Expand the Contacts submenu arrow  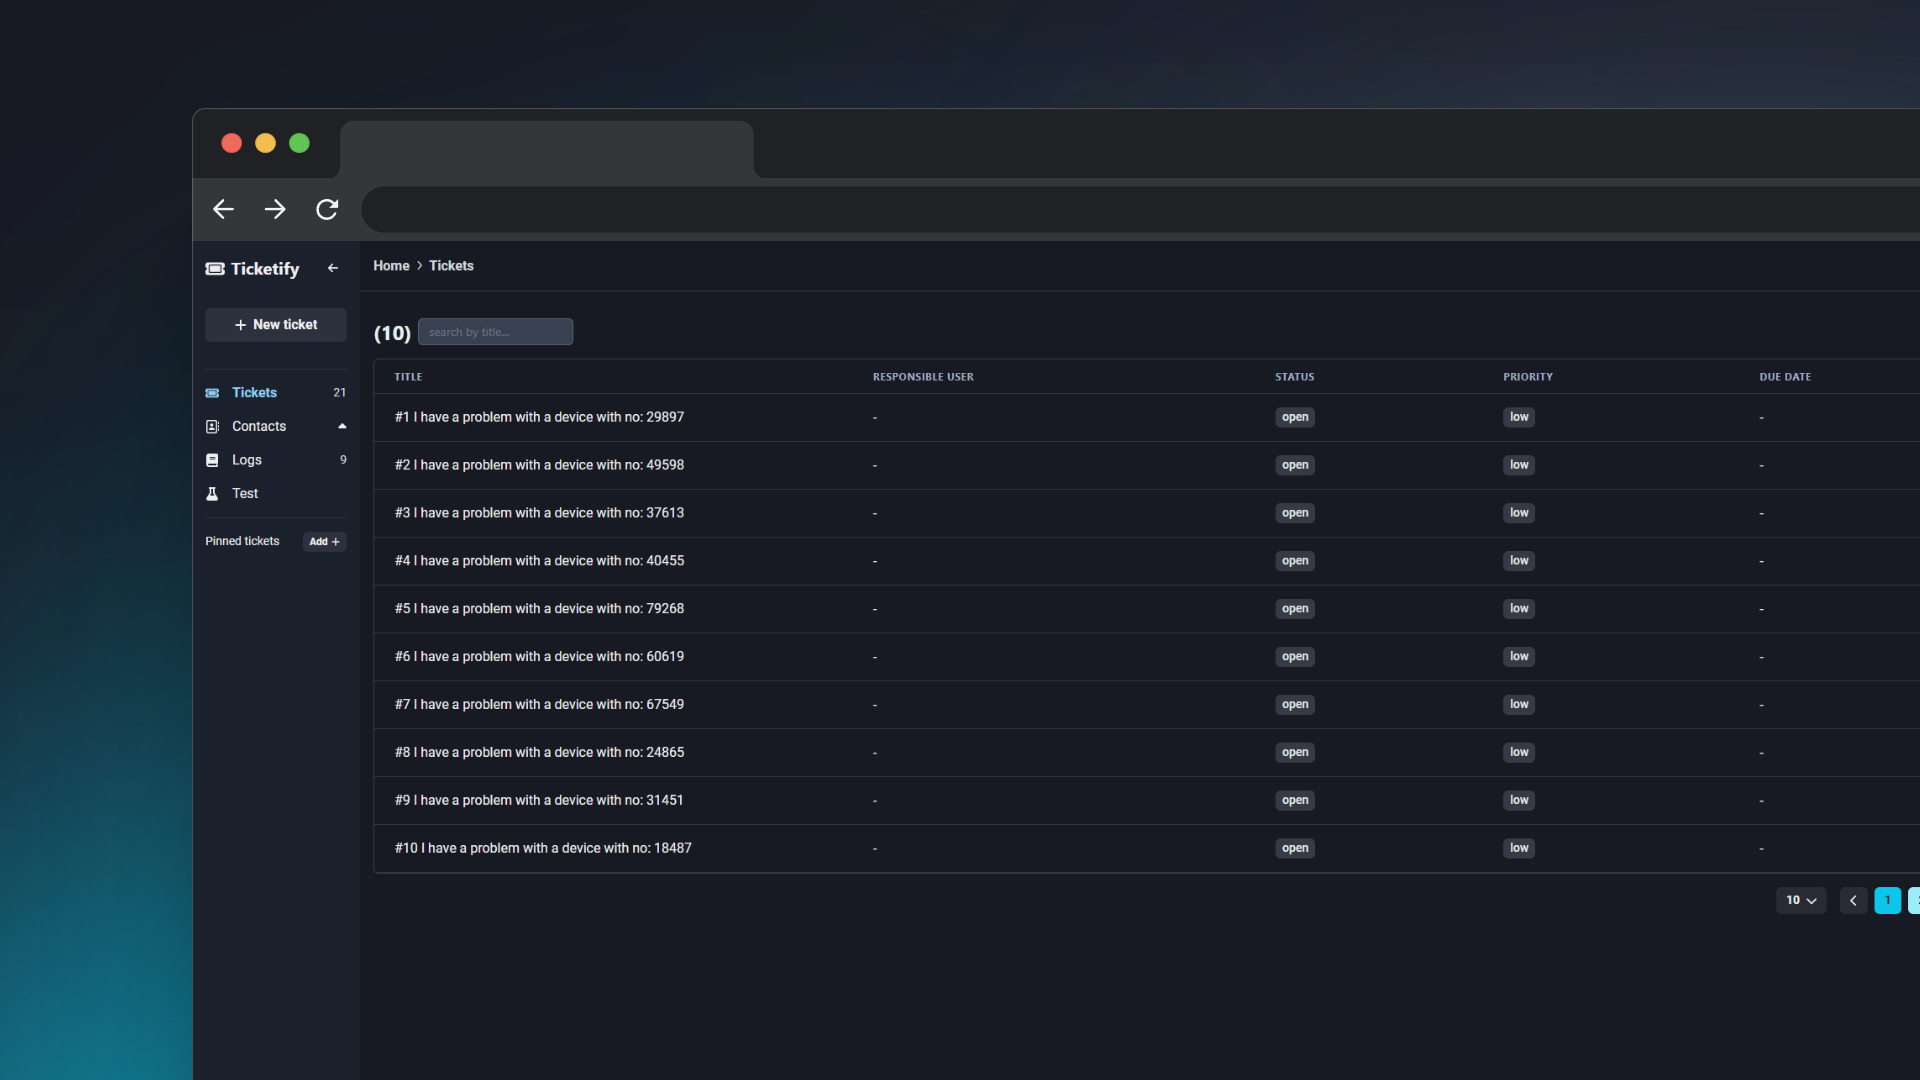(x=342, y=426)
